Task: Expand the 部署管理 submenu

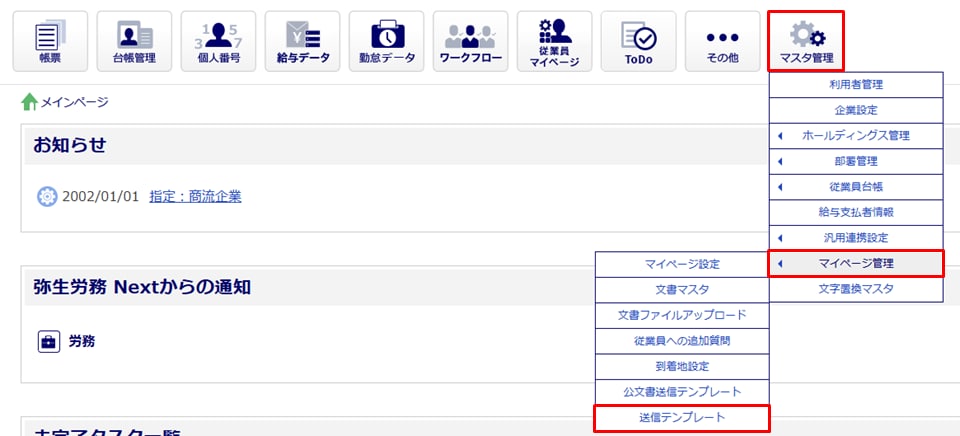Action: [x=856, y=161]
